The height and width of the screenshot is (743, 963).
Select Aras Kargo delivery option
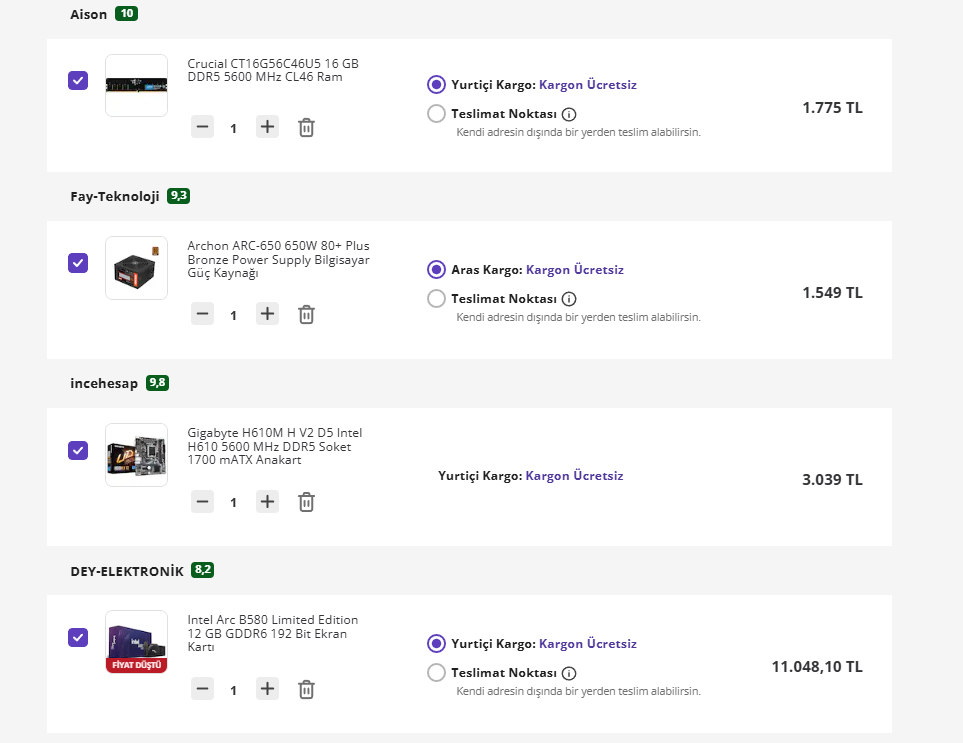tap(436, 269)
